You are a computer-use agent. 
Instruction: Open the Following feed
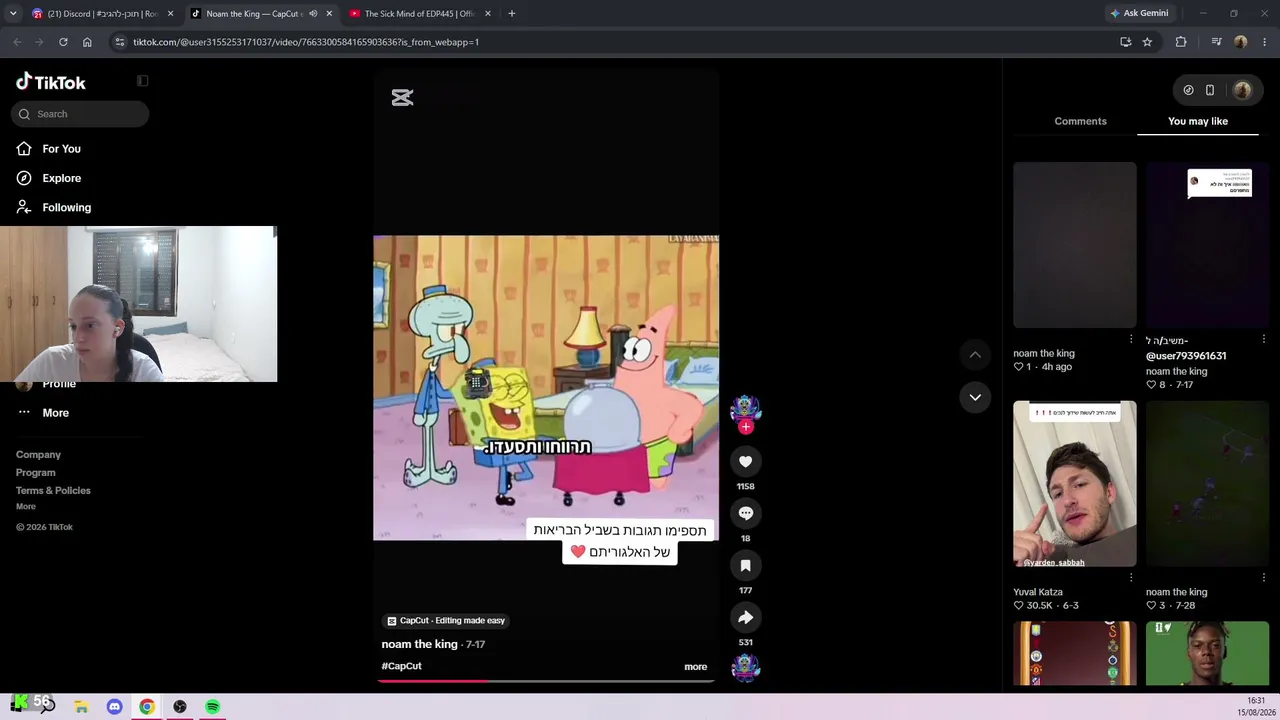[66, 207]
